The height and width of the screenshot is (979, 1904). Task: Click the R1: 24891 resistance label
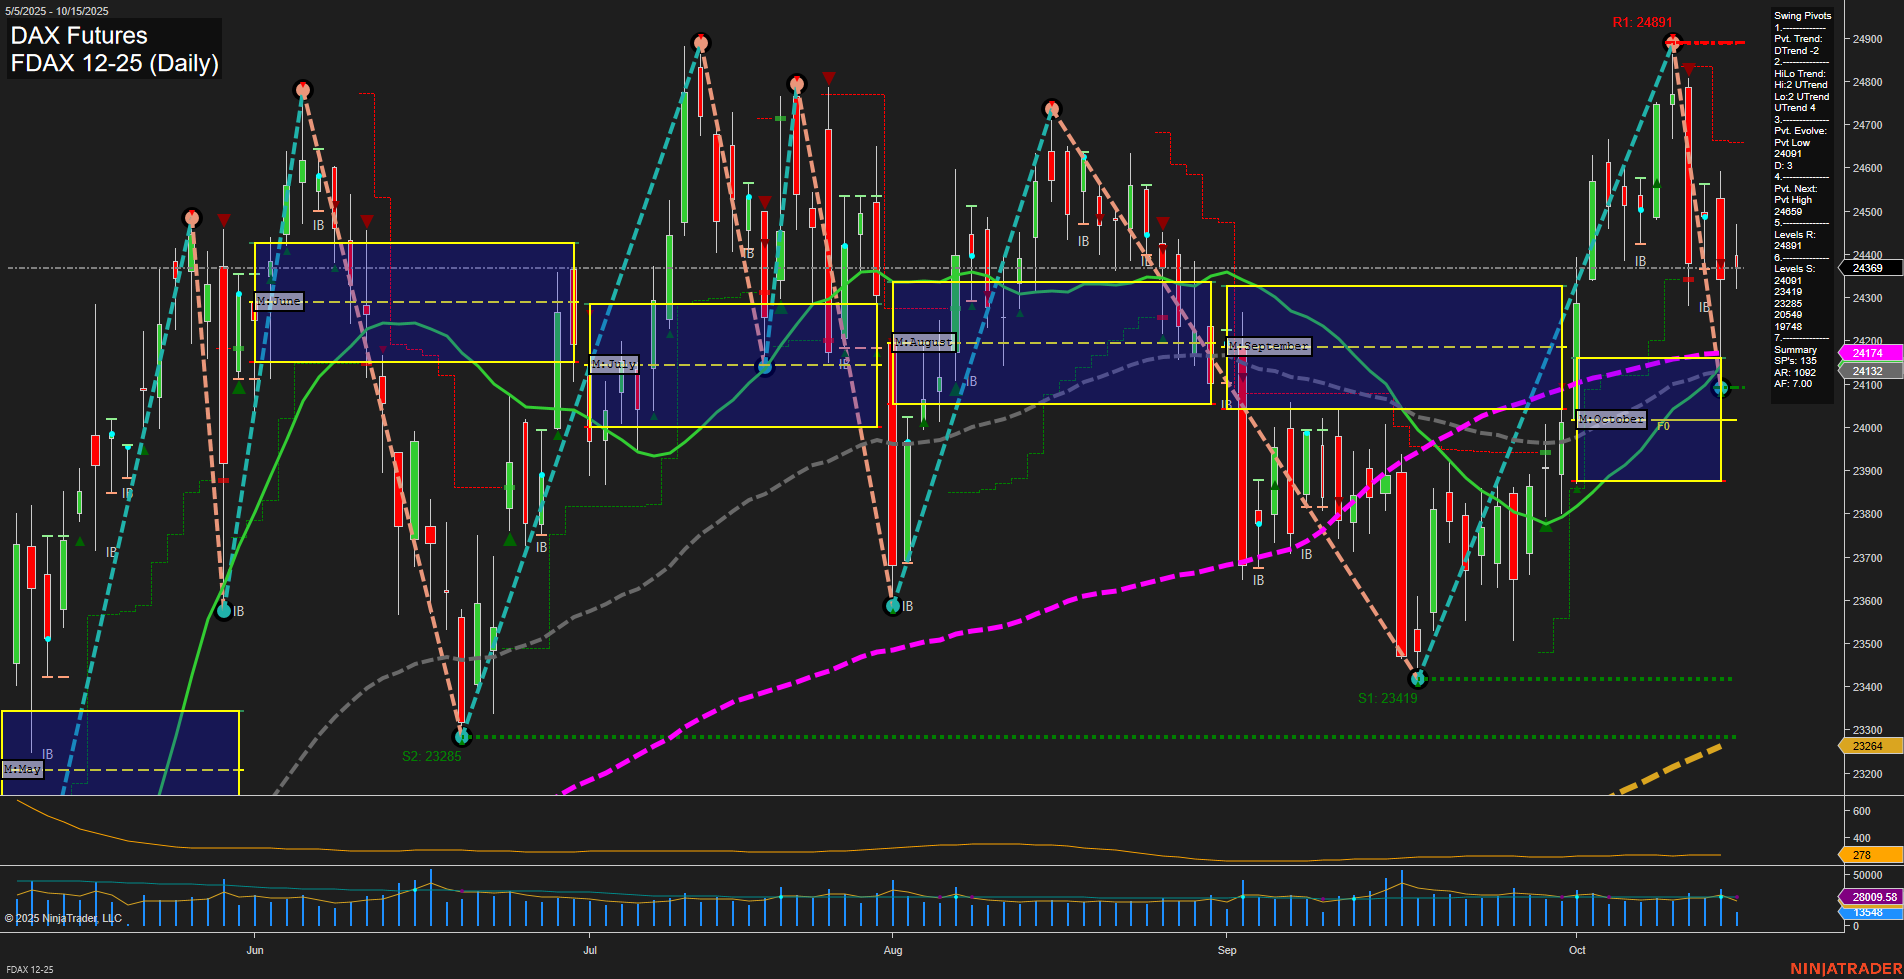[1640, 22]
